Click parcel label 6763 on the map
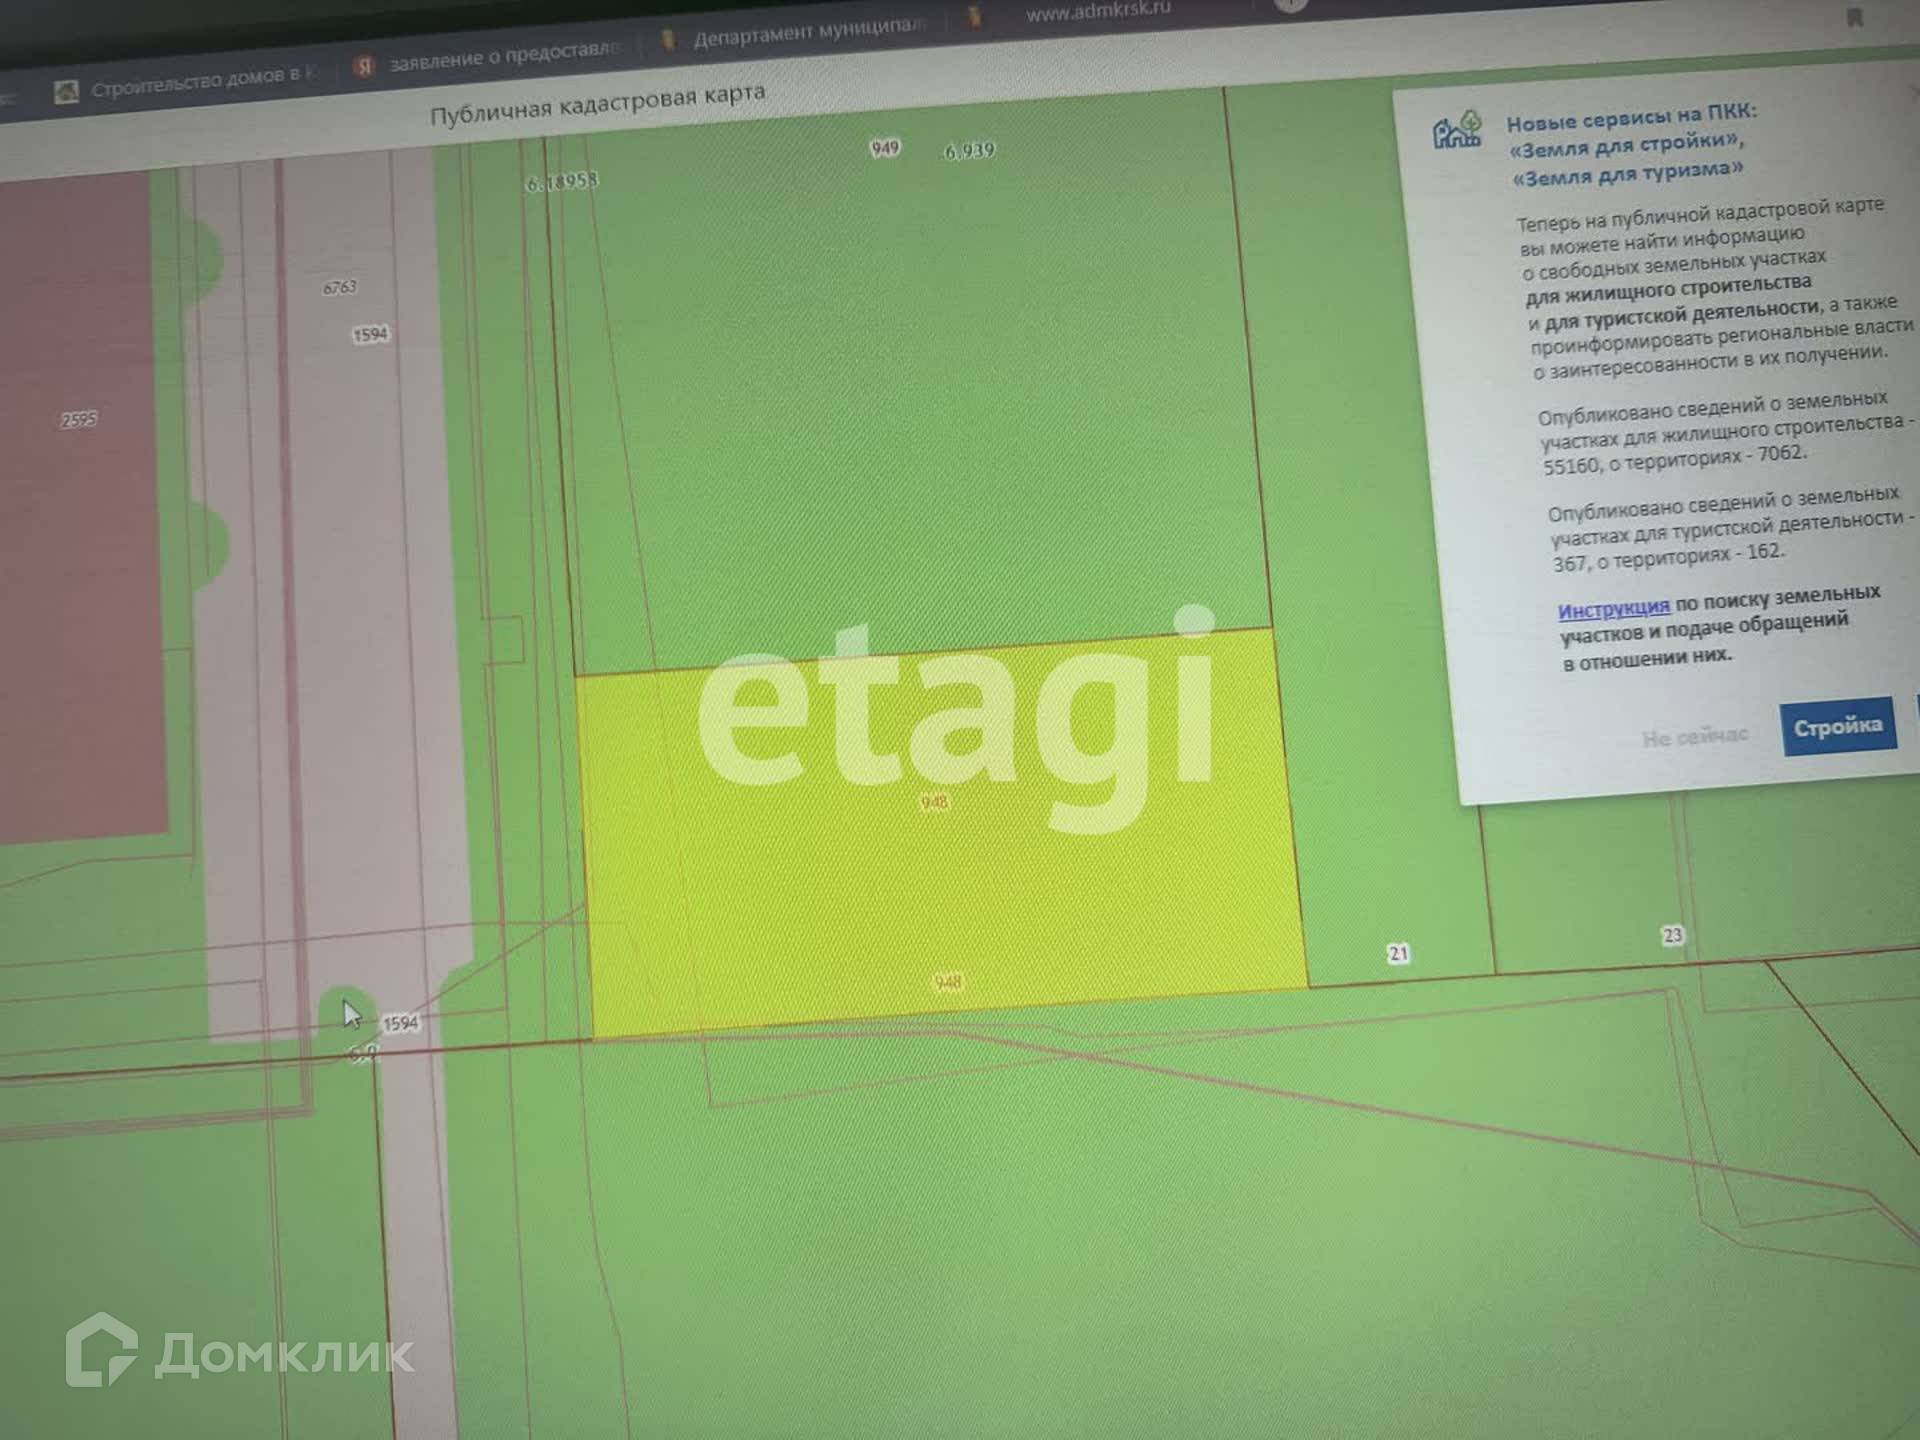Image resolution: width=1920 pixels, height=1440 pixels. click(339, 287)
